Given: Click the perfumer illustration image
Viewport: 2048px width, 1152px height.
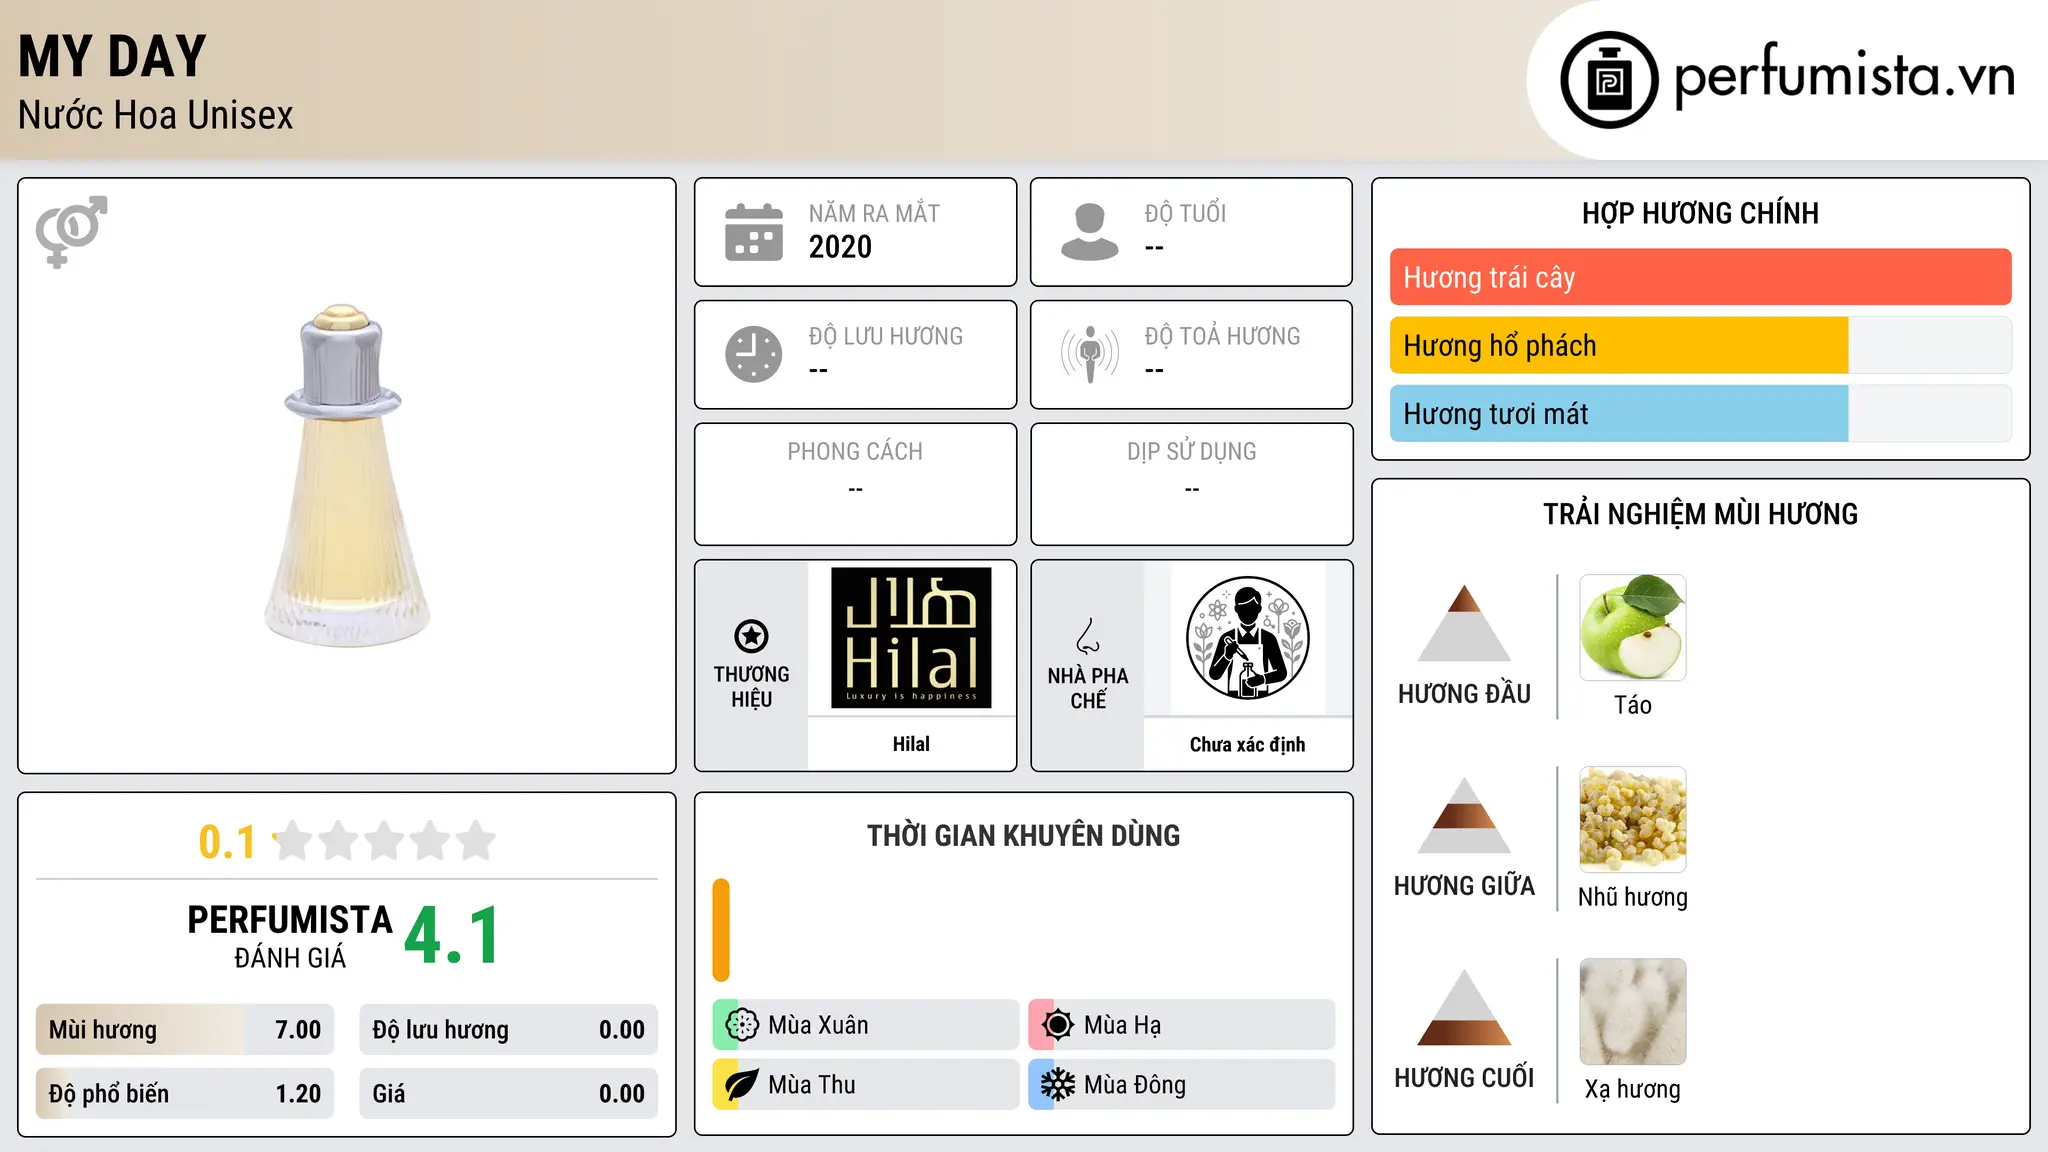Looking at the screenshot, I should pyautogui.click(x=1247, y=638).
